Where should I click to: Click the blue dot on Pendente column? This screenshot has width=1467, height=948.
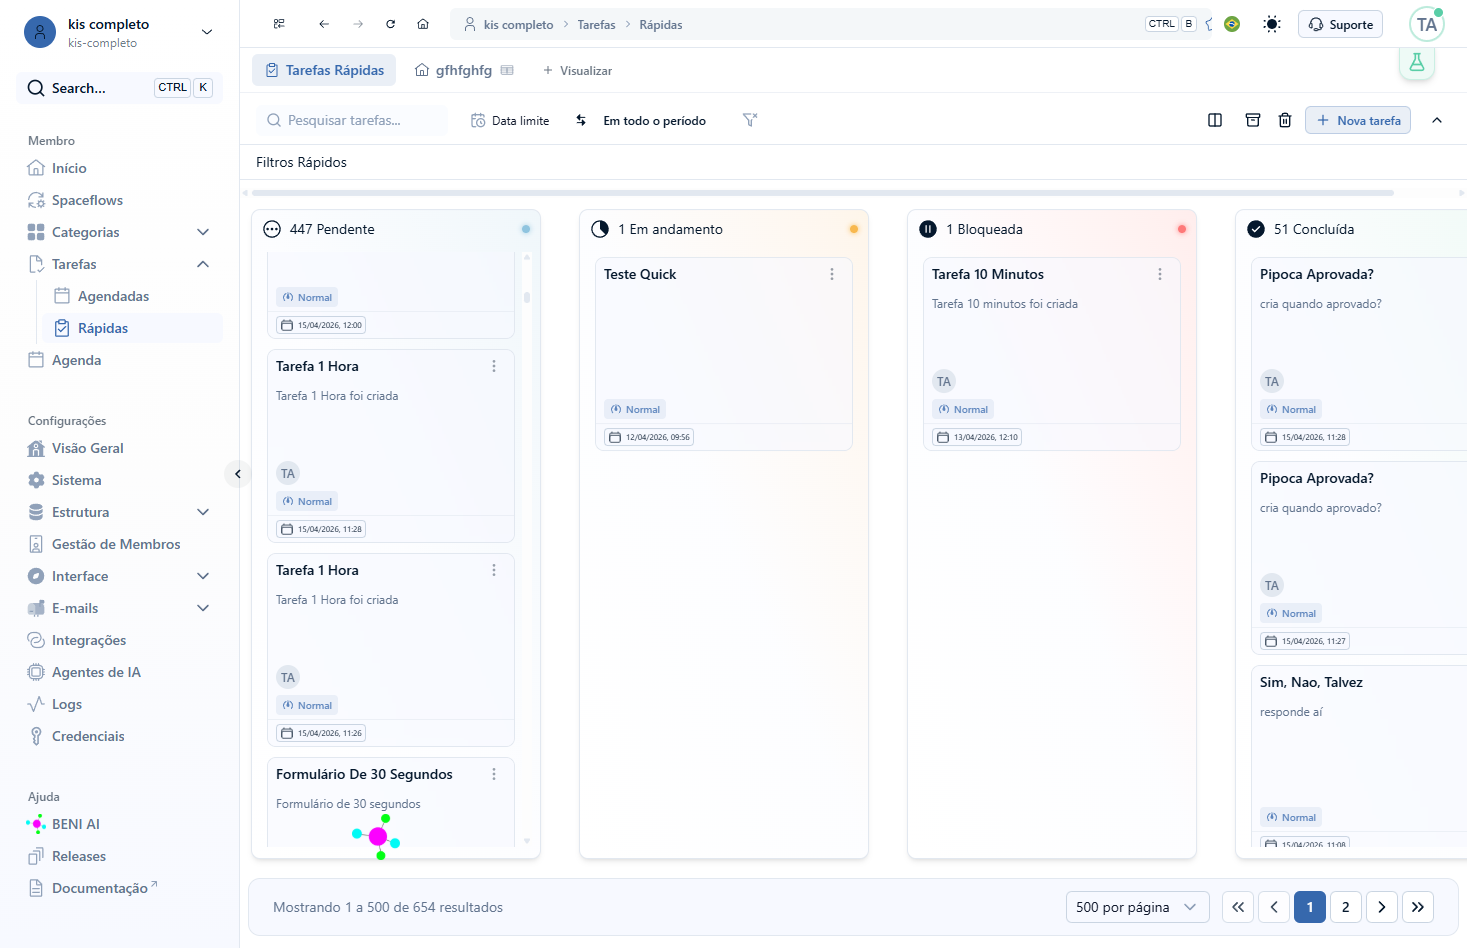coord(526,229)
